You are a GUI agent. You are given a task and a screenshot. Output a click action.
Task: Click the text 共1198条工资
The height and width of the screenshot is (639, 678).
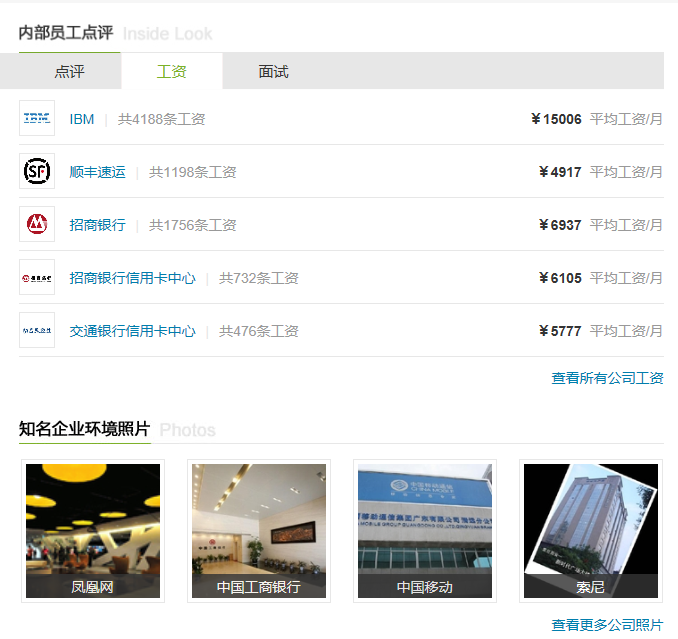click(192, 172)
